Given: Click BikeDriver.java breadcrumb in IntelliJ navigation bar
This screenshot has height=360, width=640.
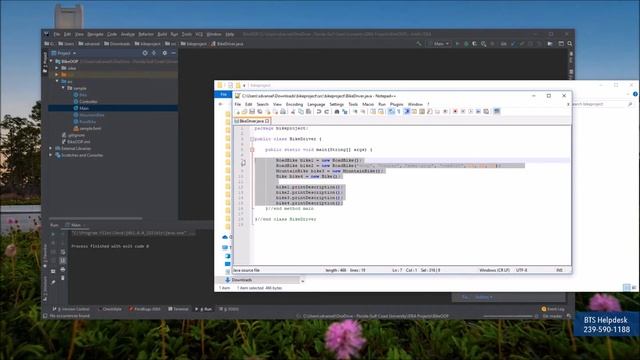Looking at the screenshot, I should pos(227,44).
